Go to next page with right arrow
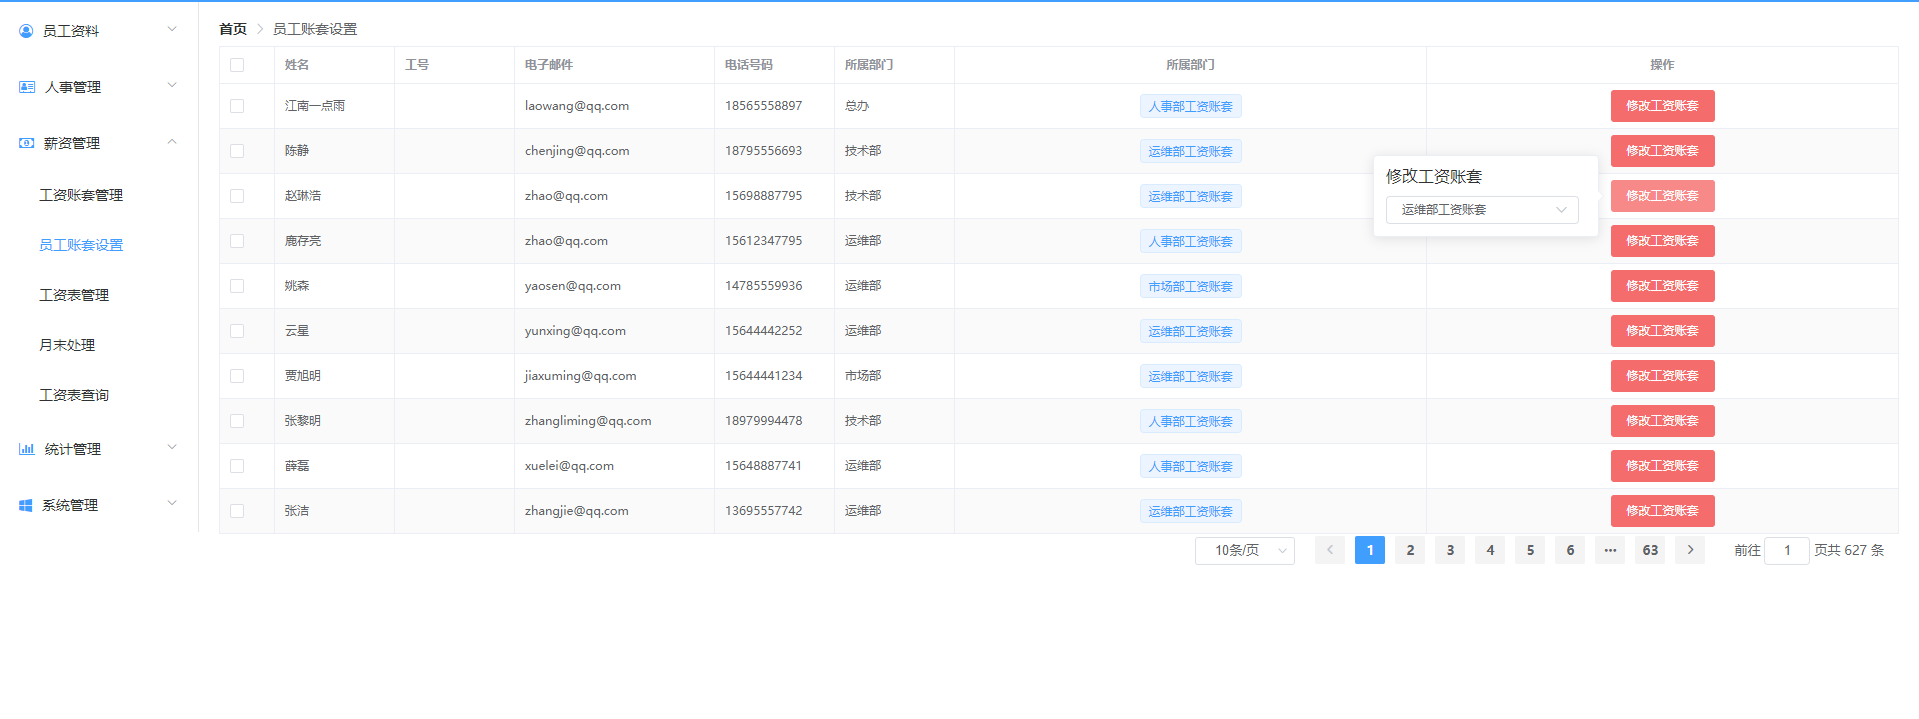 [1690, 550]
